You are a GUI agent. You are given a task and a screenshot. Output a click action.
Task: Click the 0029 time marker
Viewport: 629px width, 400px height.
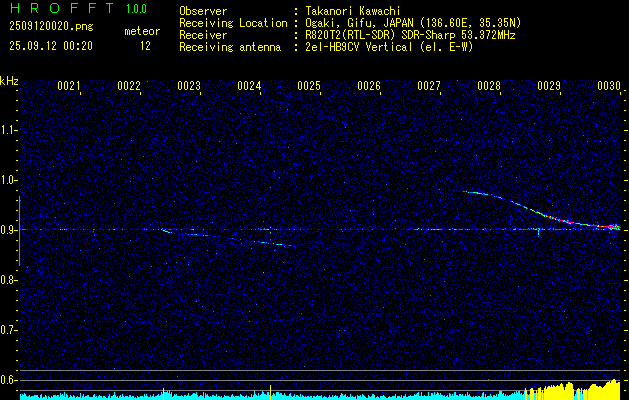pyautogui.click(x=549, y=86)
